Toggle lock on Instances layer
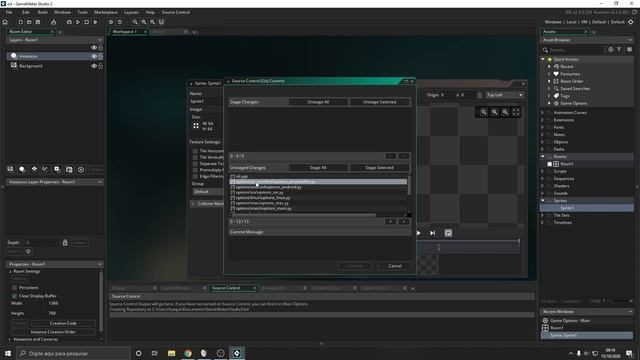640x360 pixels. point(100,56)
